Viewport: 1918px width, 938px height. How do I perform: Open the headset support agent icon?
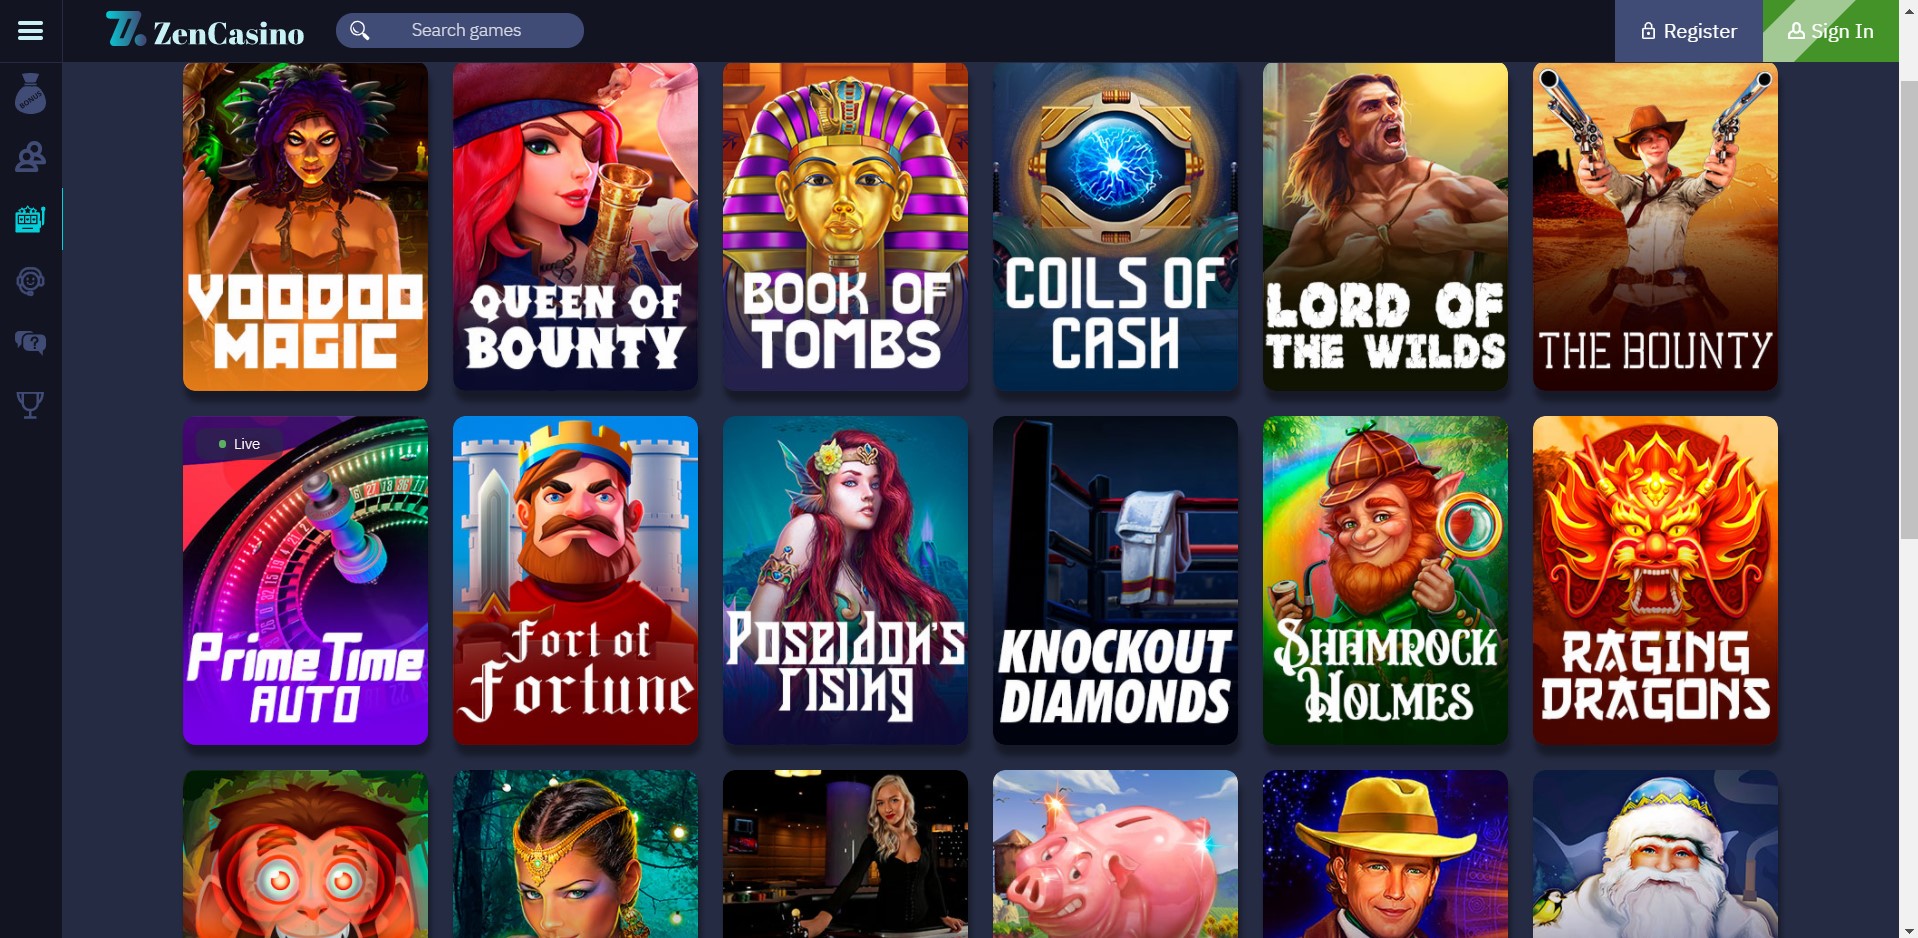(30, 281)
